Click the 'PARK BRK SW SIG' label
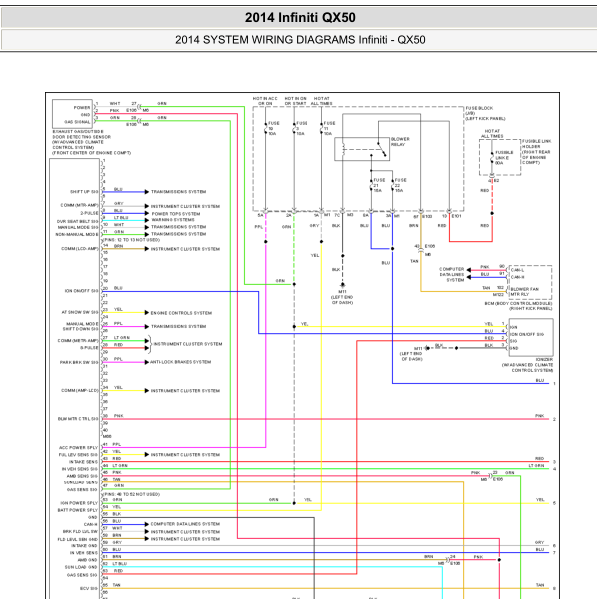Screen dimensions: 597x599 (x=79, y=363)
